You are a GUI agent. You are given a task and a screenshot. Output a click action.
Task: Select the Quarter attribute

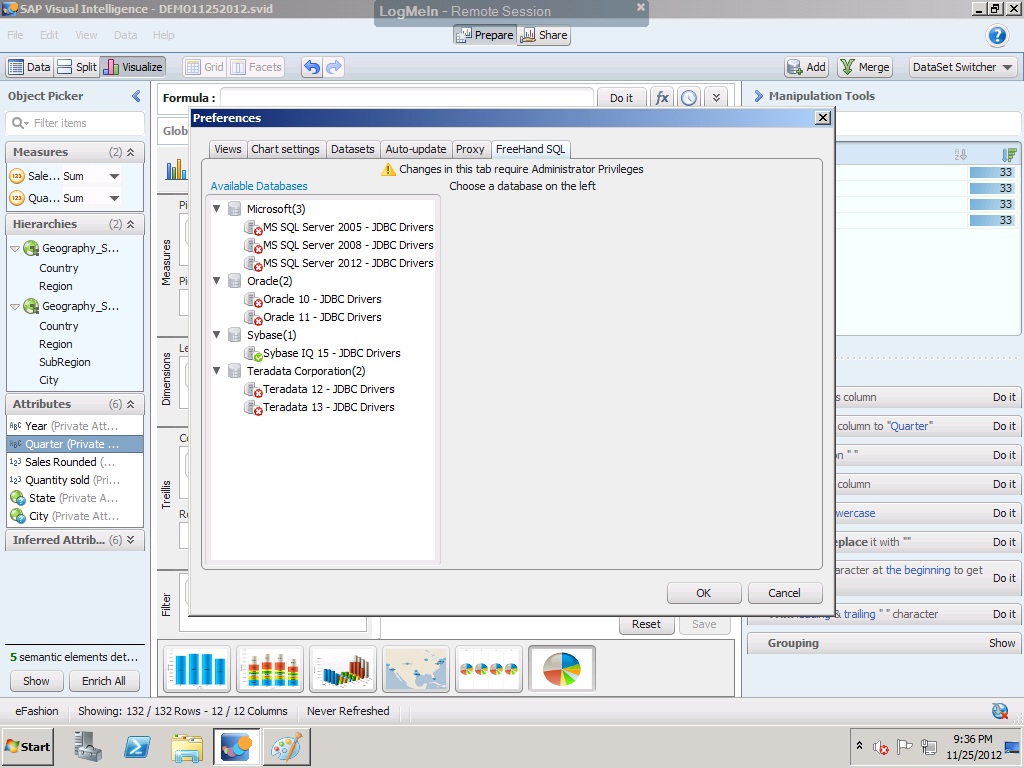pos(74,444)
